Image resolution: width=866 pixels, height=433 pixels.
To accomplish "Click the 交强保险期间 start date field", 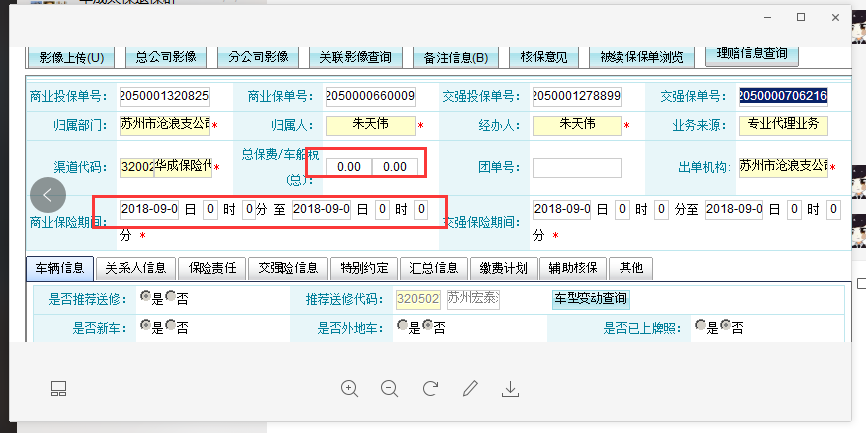I will 562,209.
